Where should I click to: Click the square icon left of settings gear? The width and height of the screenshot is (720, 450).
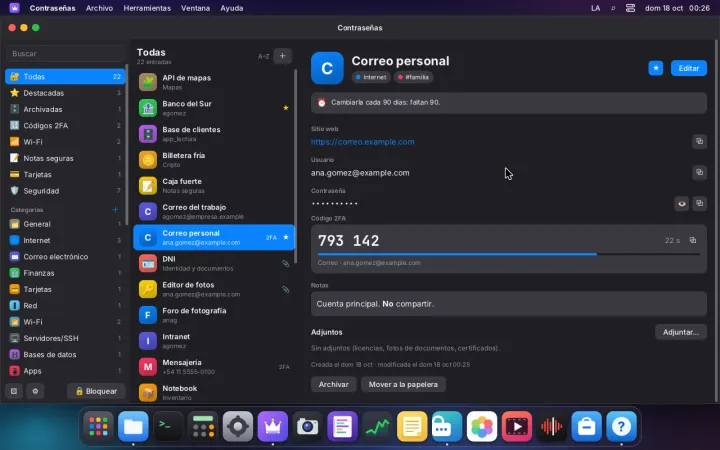[x=14, y=391]
